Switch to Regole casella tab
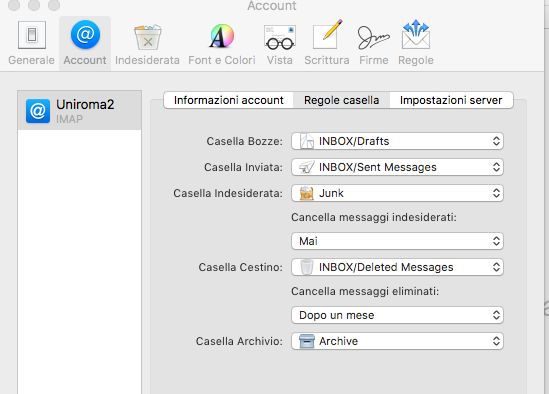This screenshot has height=394, width=549. click(x=341, y=100)
